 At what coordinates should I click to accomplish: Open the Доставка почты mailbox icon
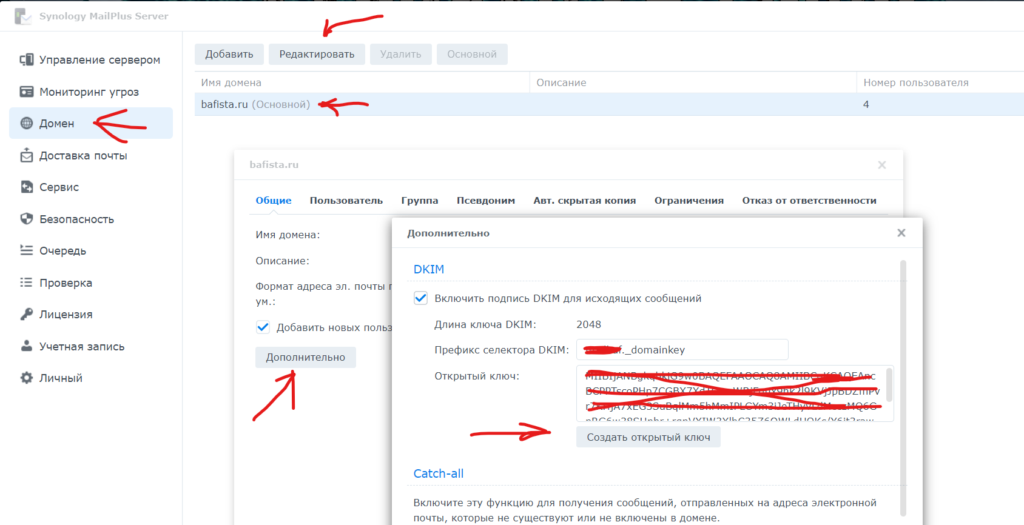[27, 155]
